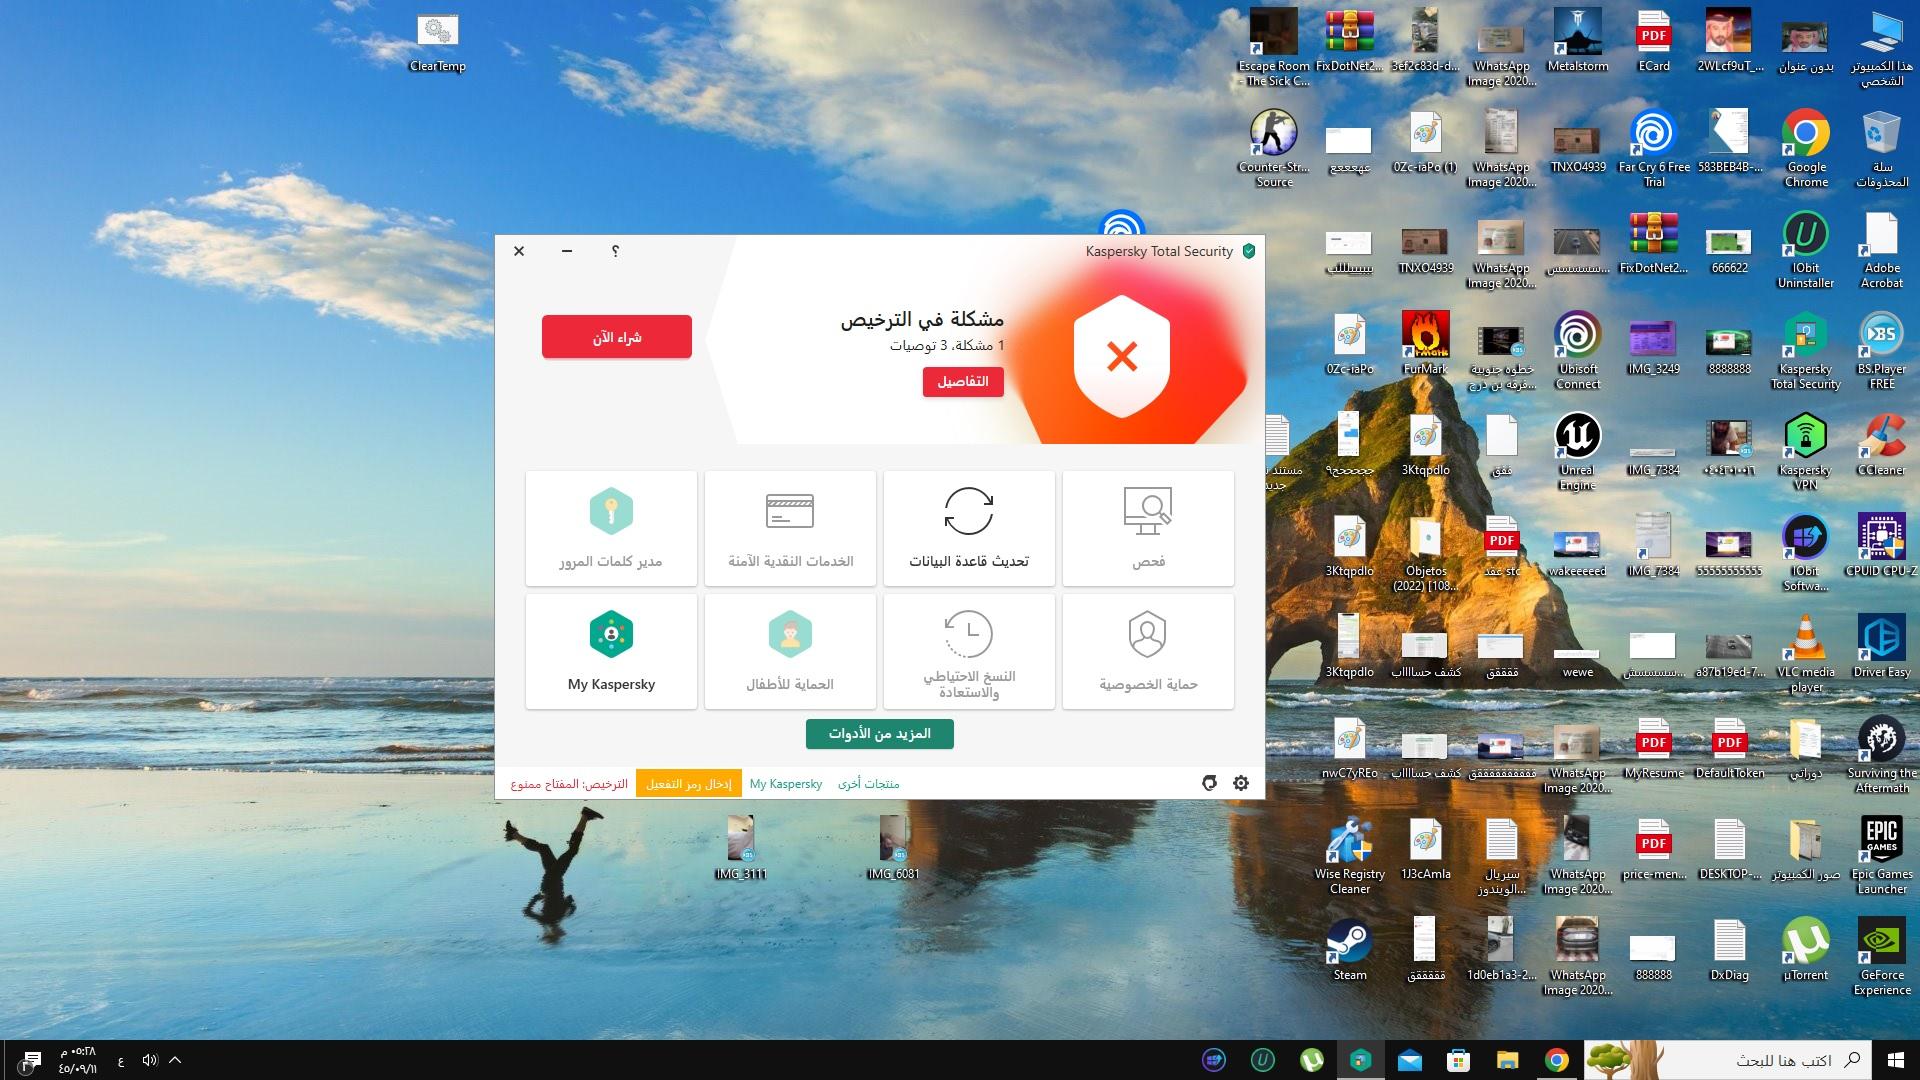The height and width of the screenshot is (1080, 1920).
Task: Click the License: key blocked text
Action: [x=569, y=784]
